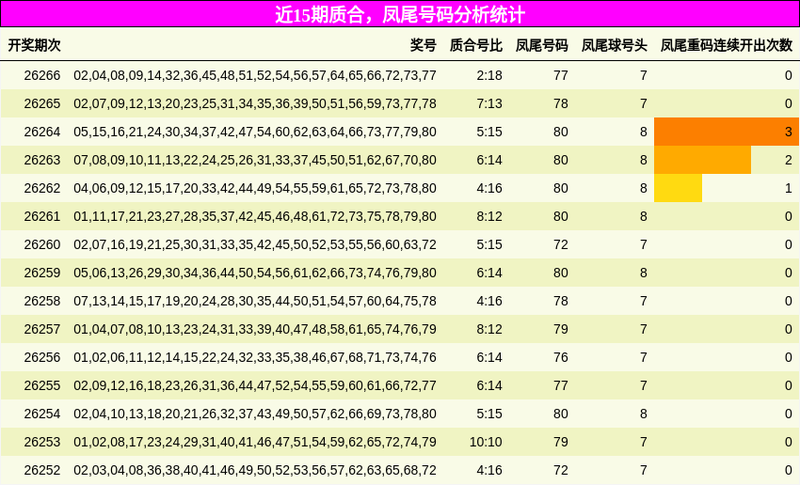Click the orange bar for count 2
This screenshot has height=485, width=800.
point(703,160)
